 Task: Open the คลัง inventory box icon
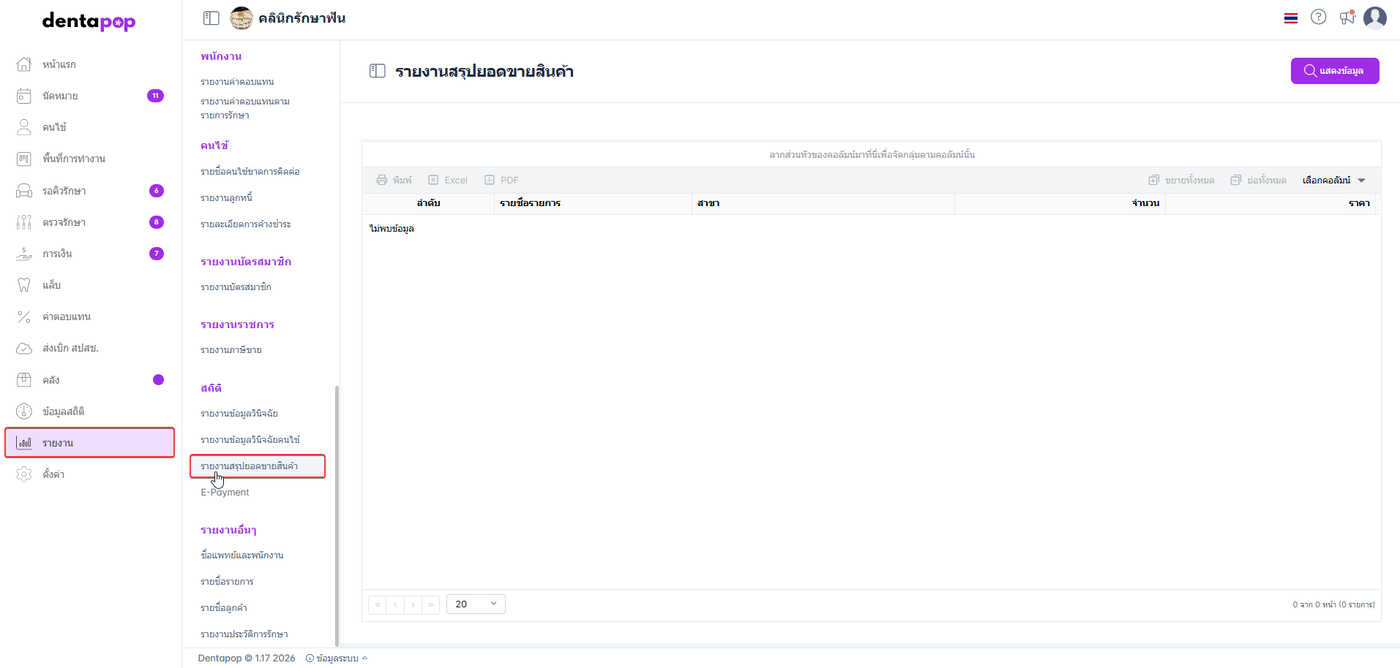[25, 380]
